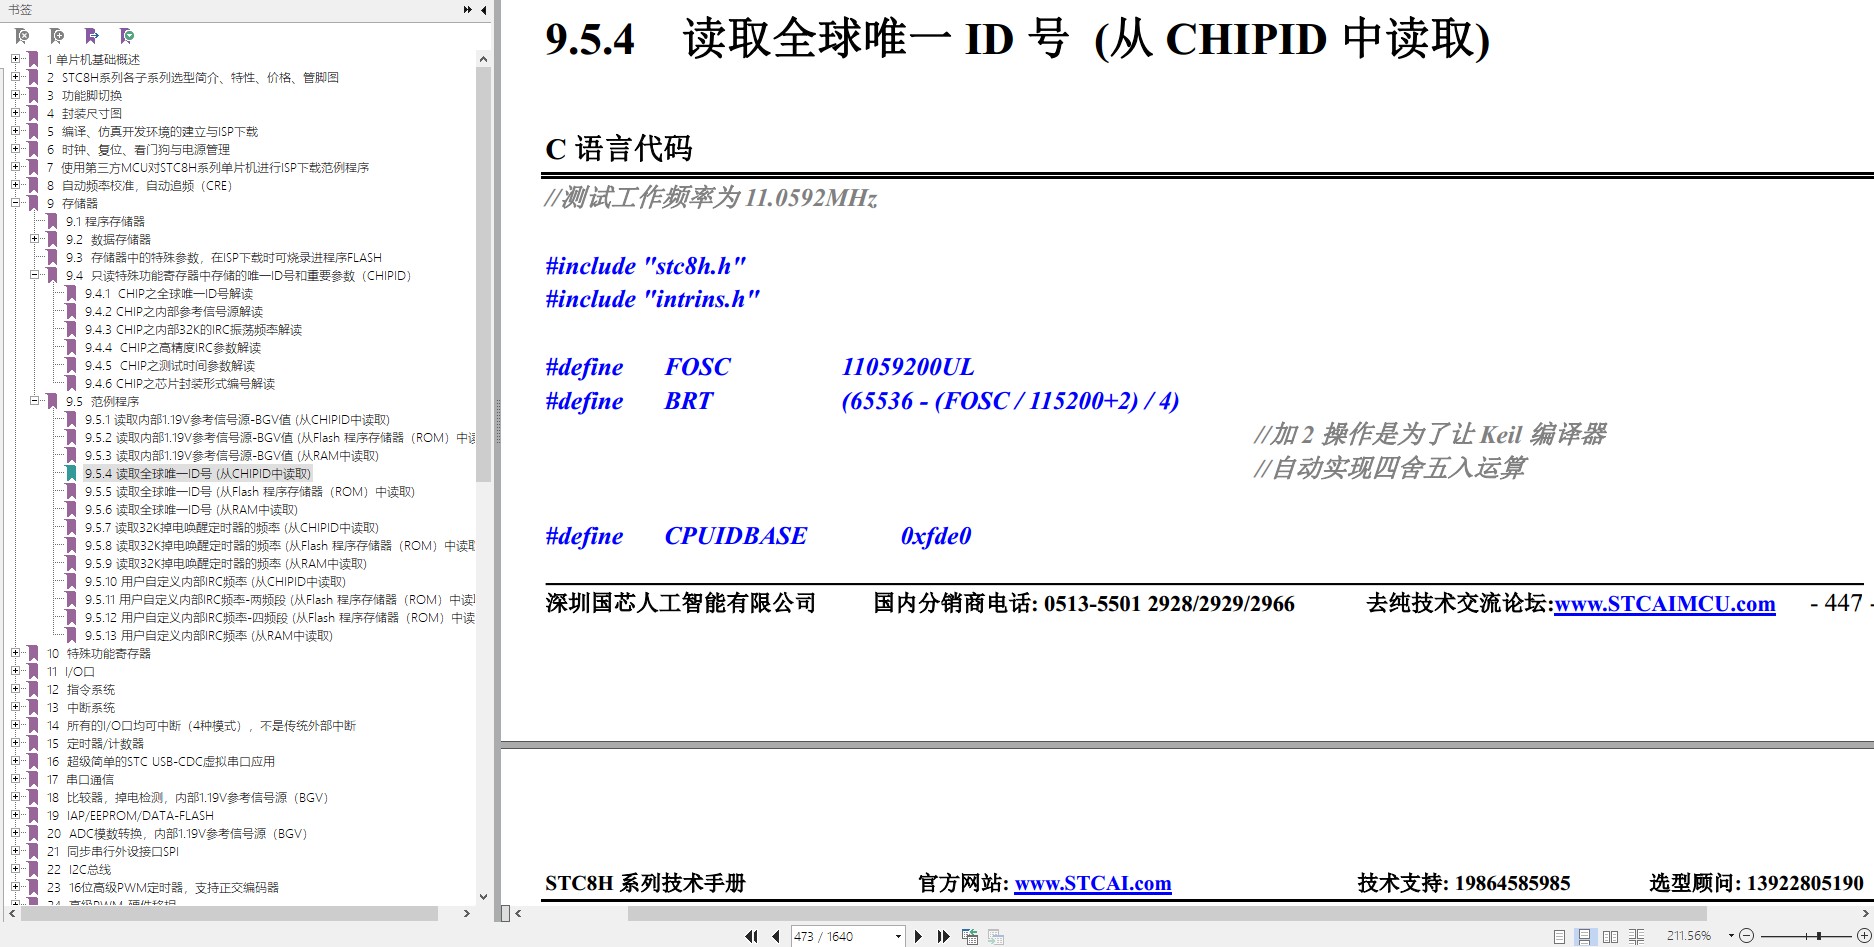Click the document scroll-left arrow
The height and width of the screenshot is (947, 1874).
(x=518, y=913)
